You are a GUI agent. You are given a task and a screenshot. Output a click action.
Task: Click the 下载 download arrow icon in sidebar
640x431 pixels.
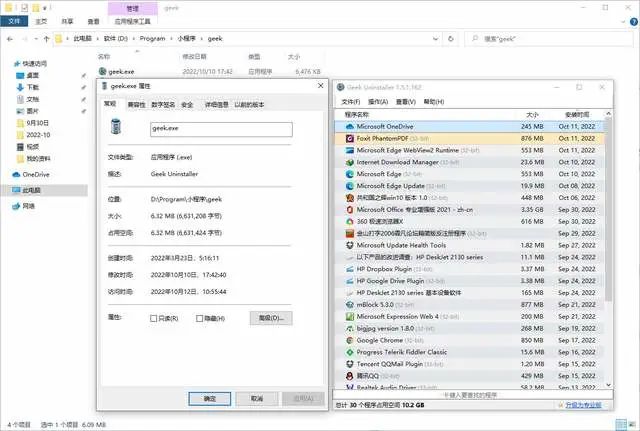pos(20,87)
